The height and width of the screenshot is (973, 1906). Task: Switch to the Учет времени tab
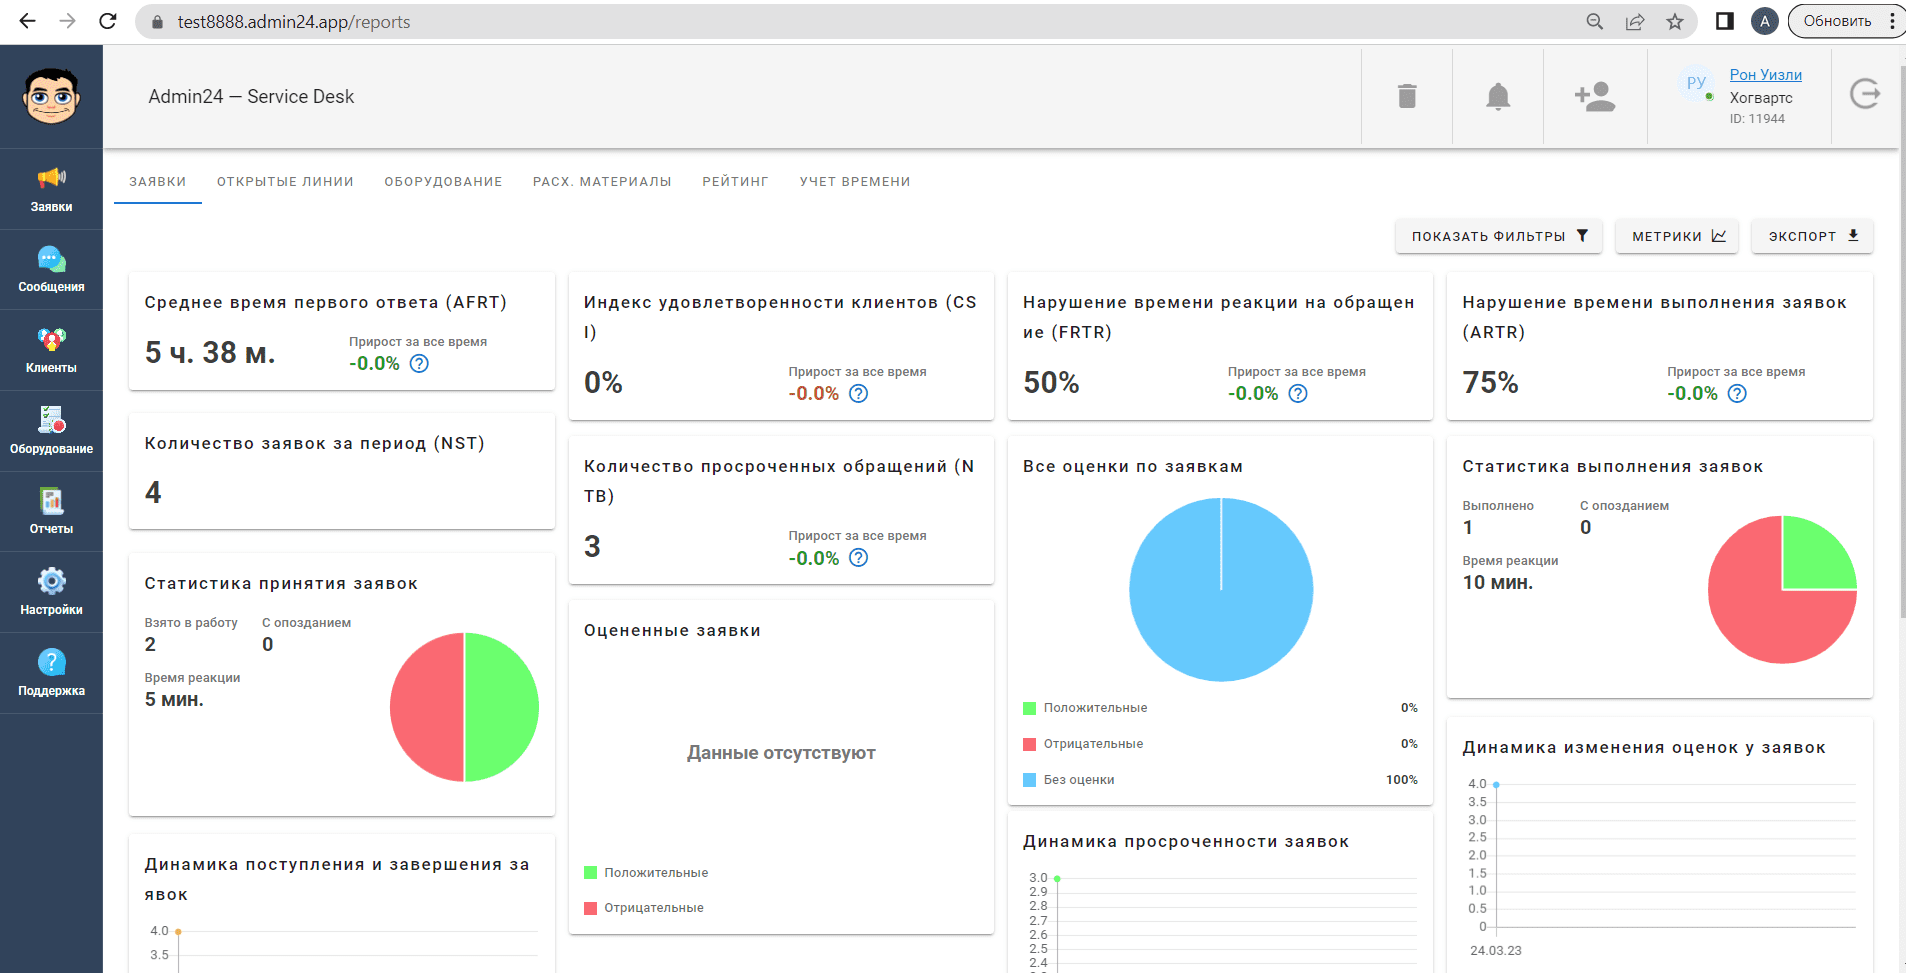[x=854, y=182]
